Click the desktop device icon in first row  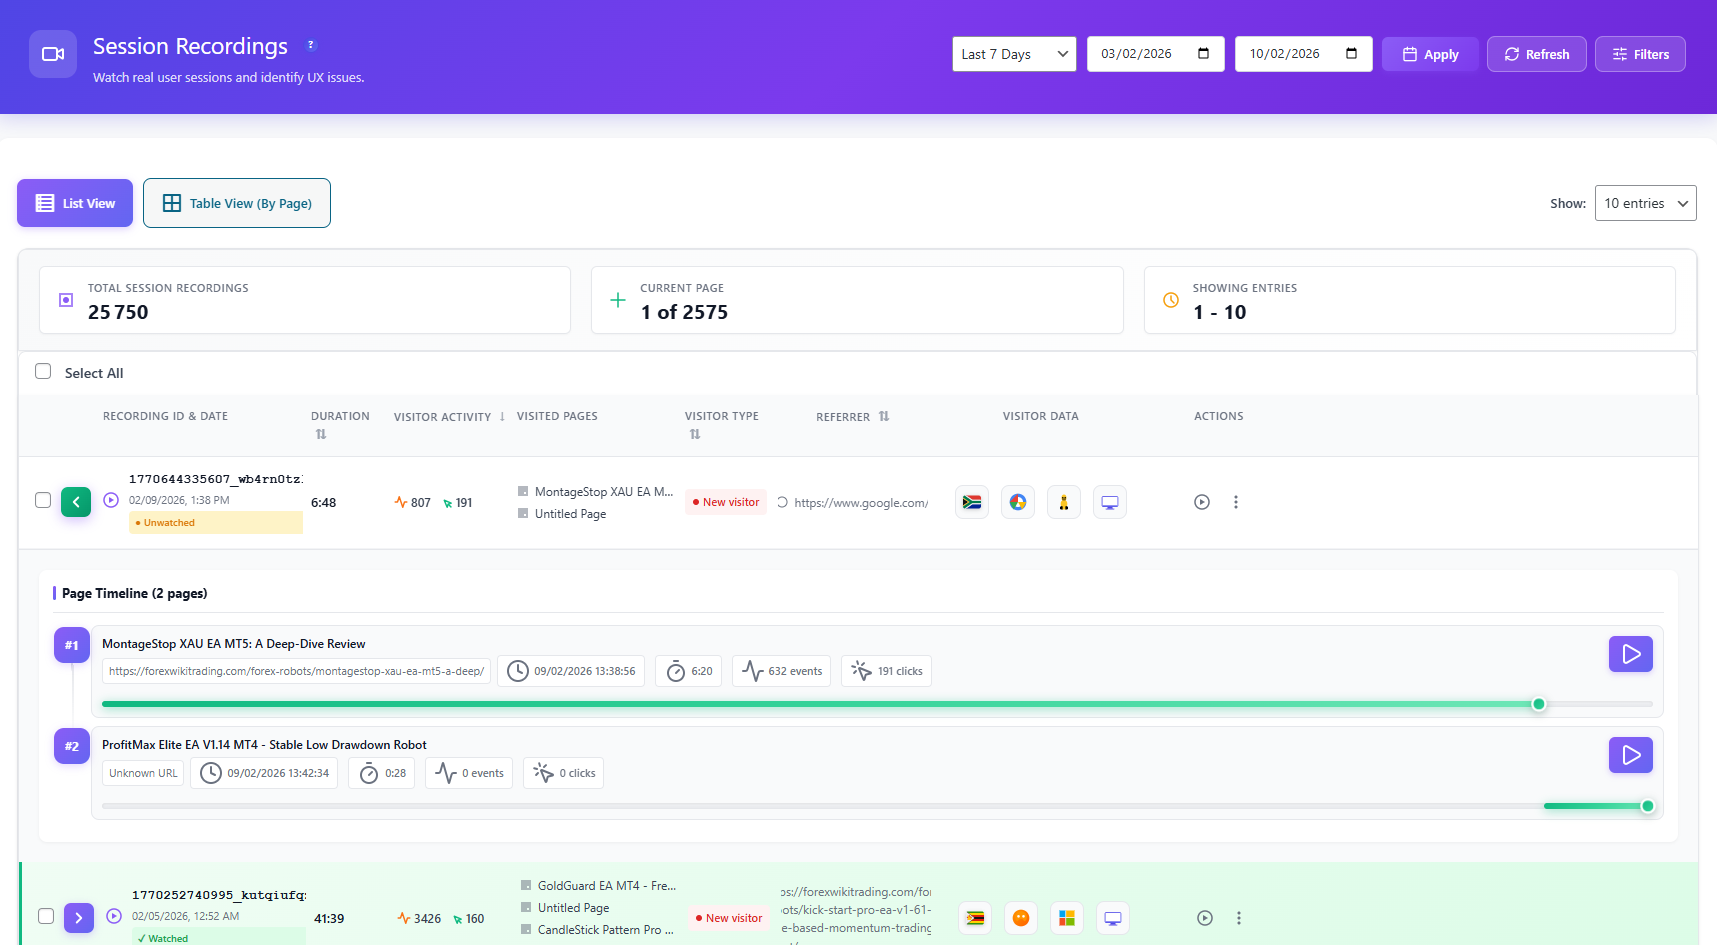pos(1110,502)
